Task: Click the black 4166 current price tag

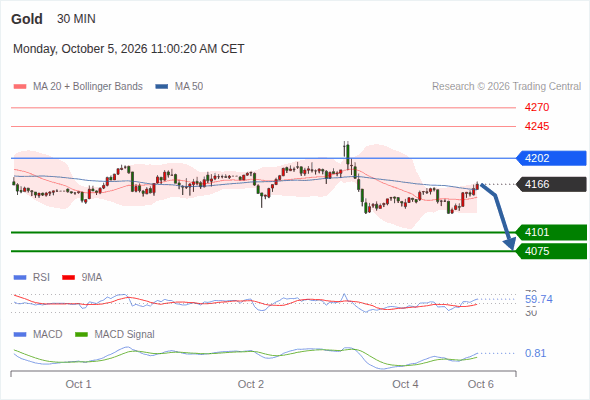Action: 551,184
